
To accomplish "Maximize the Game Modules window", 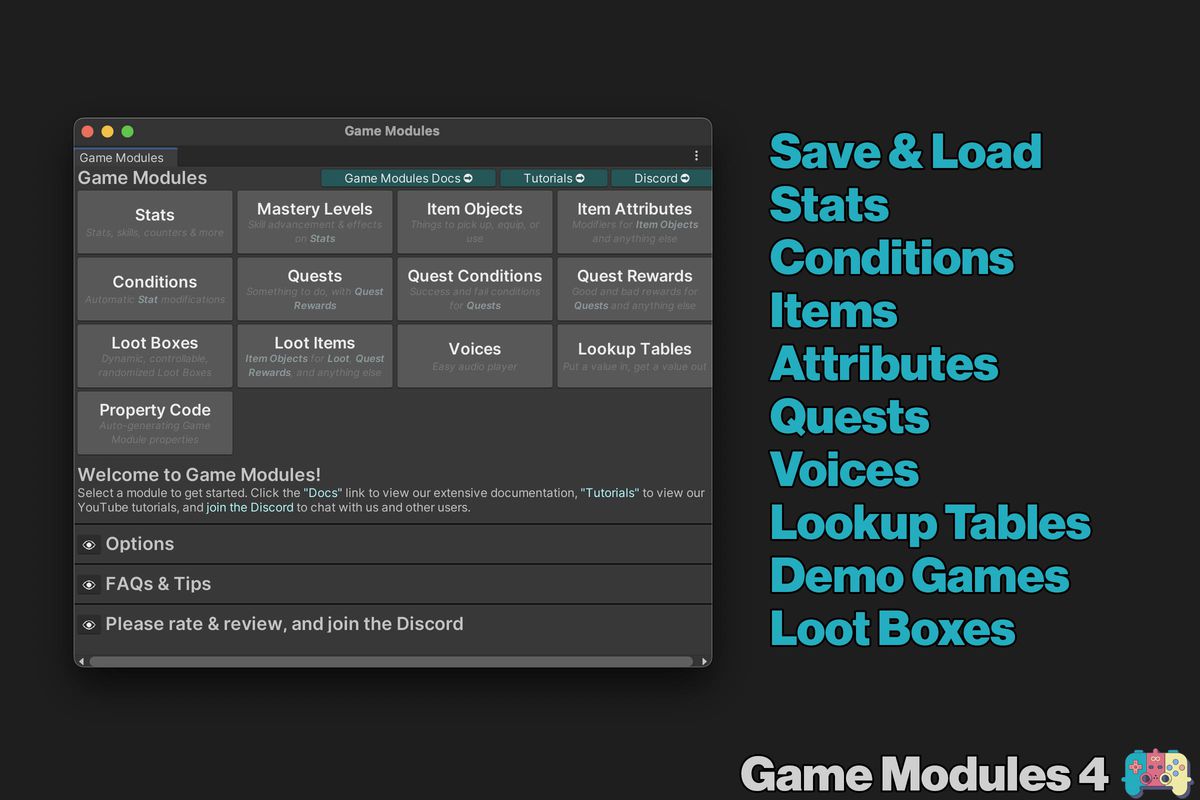I will [127, 131].
